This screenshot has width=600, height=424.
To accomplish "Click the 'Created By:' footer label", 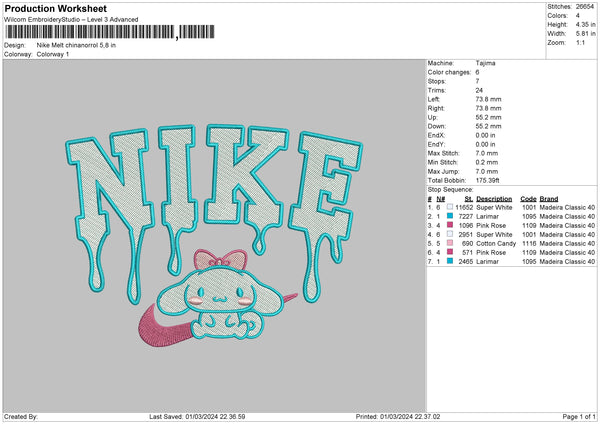I will (21, 416).
